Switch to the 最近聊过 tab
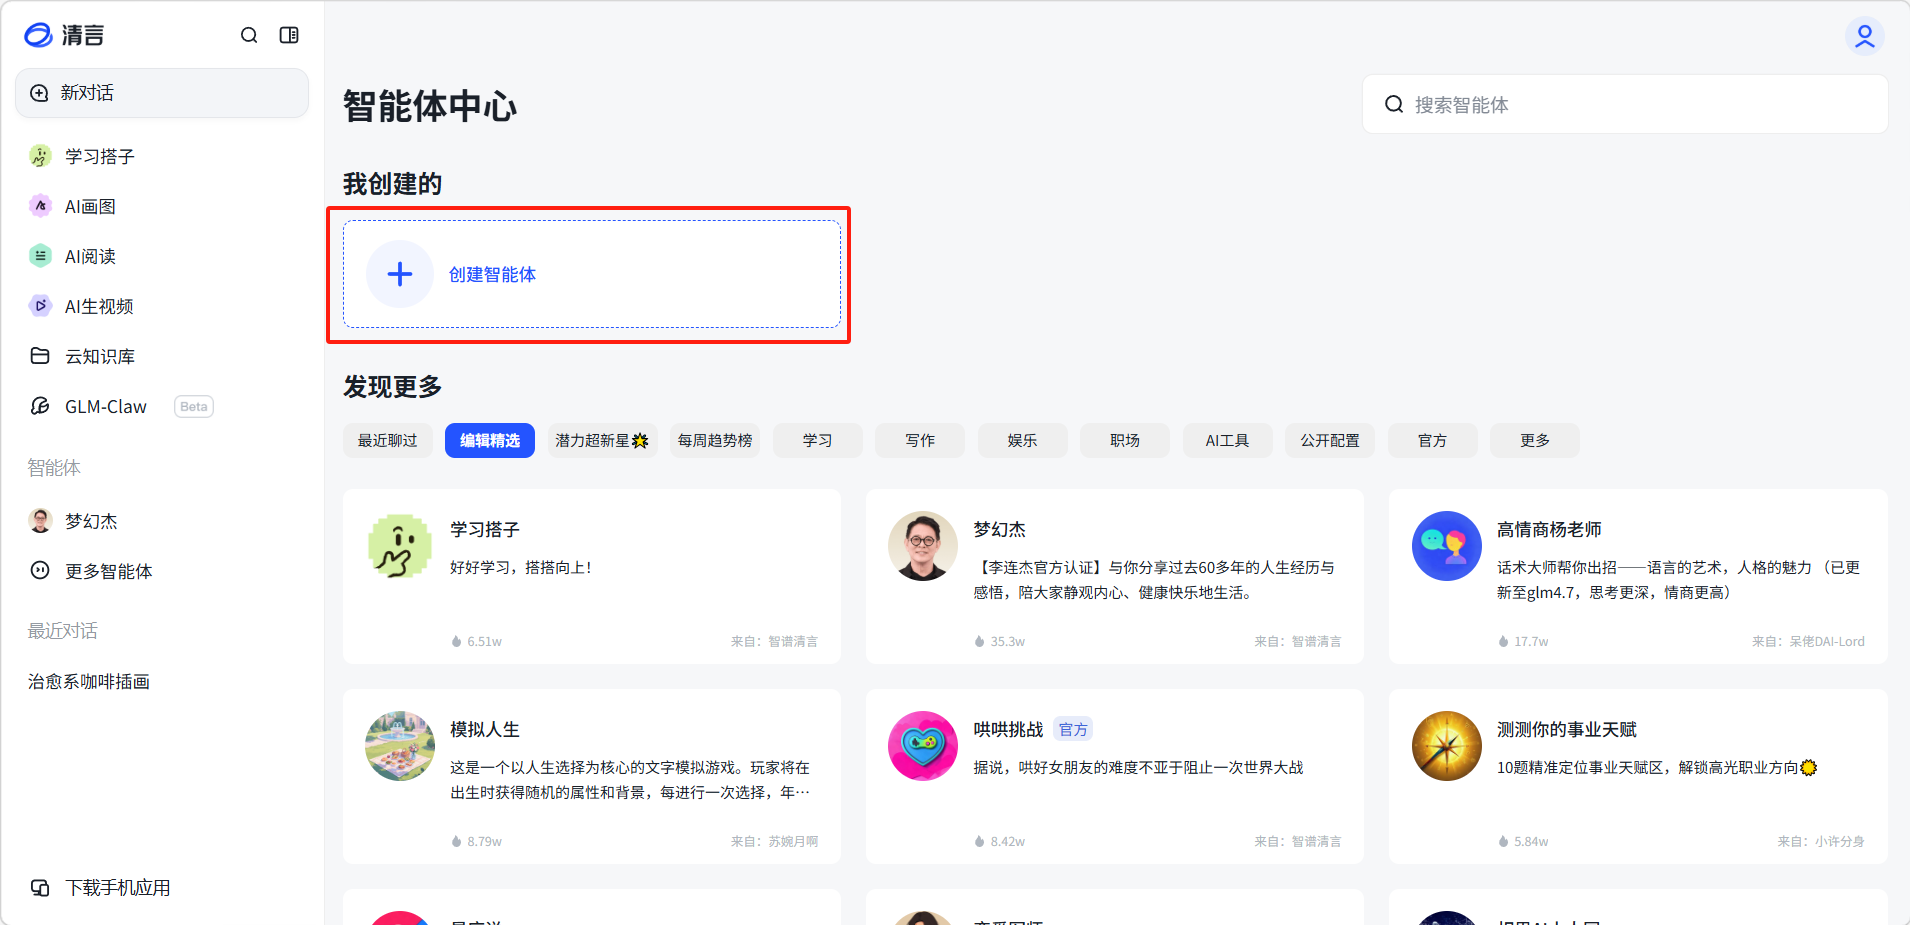 click(x=388, y=440)
